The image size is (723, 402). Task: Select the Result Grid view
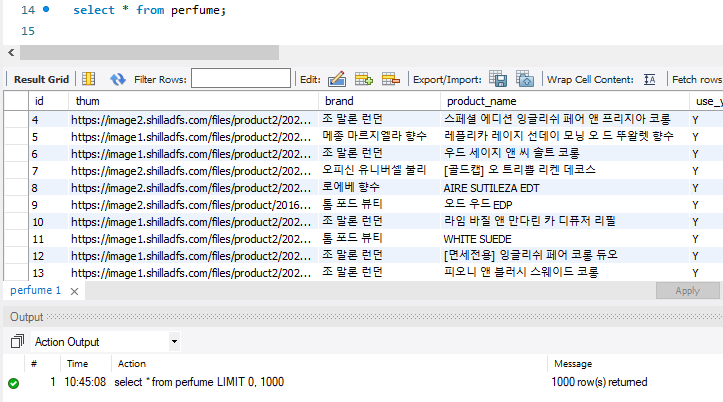click(41, 79)
